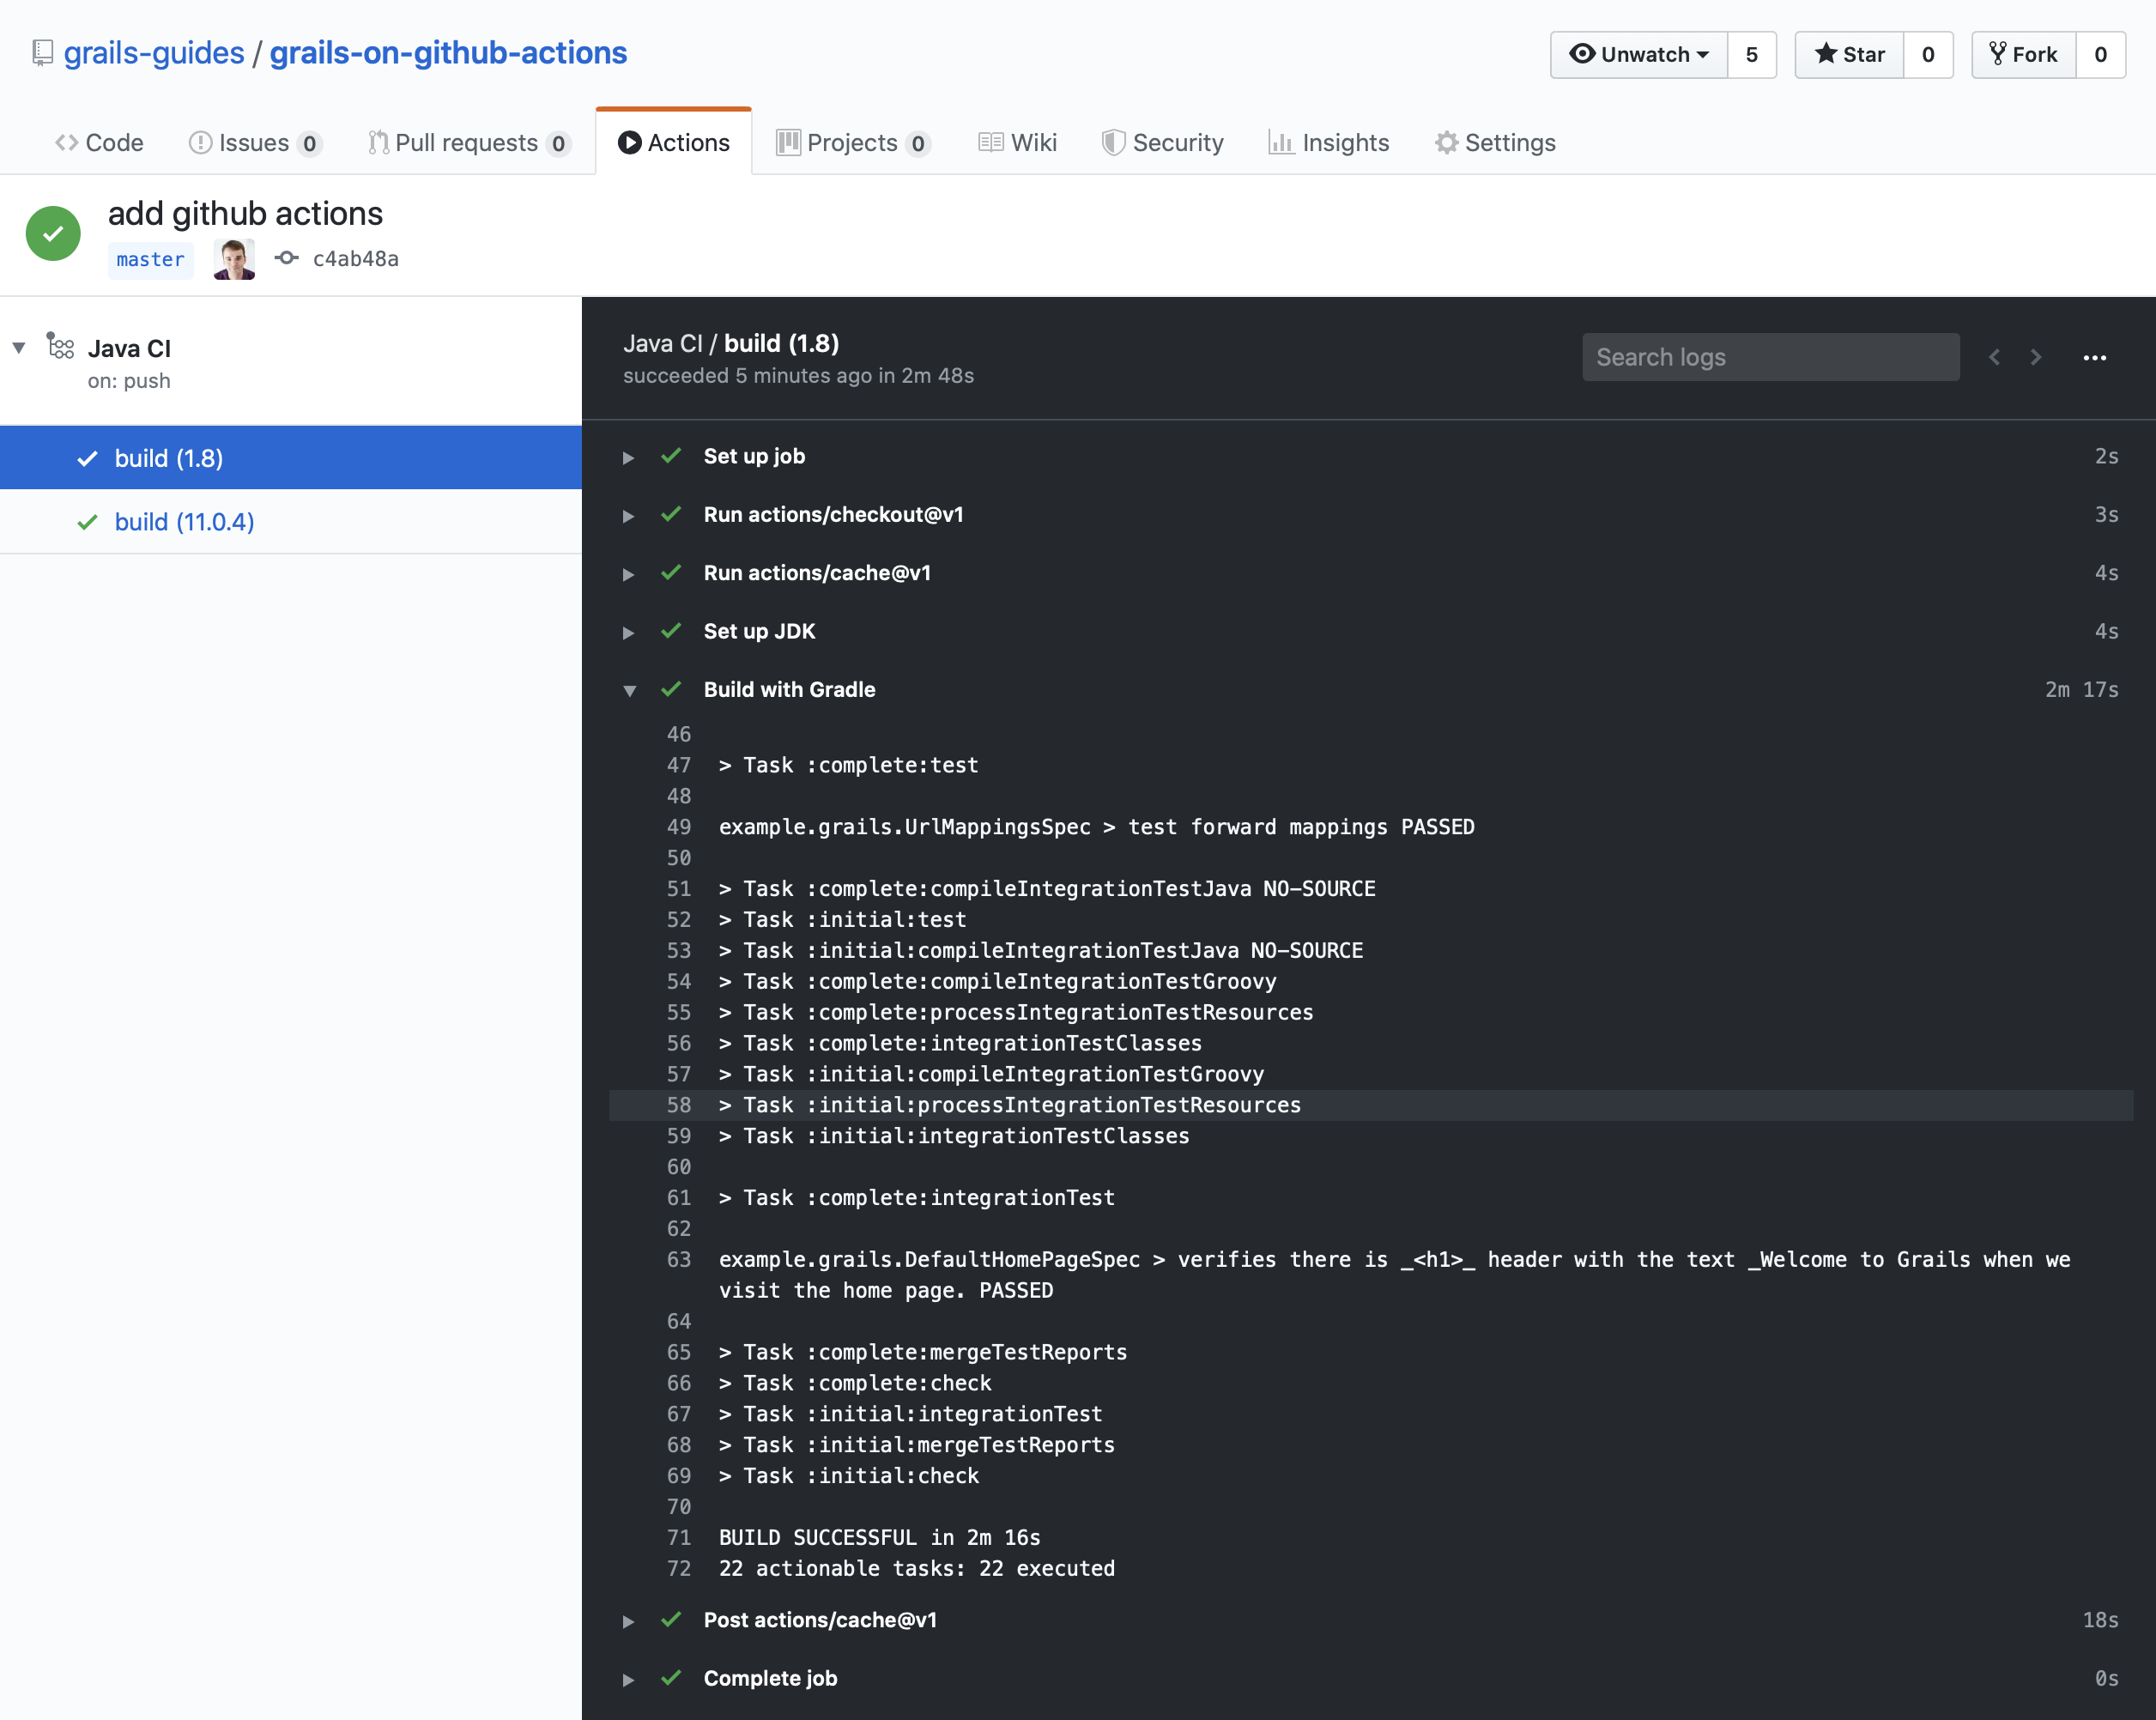This screenshot has width=2156, height=1720.
Task: Open the Security tab
Action: click(1162, 142)
